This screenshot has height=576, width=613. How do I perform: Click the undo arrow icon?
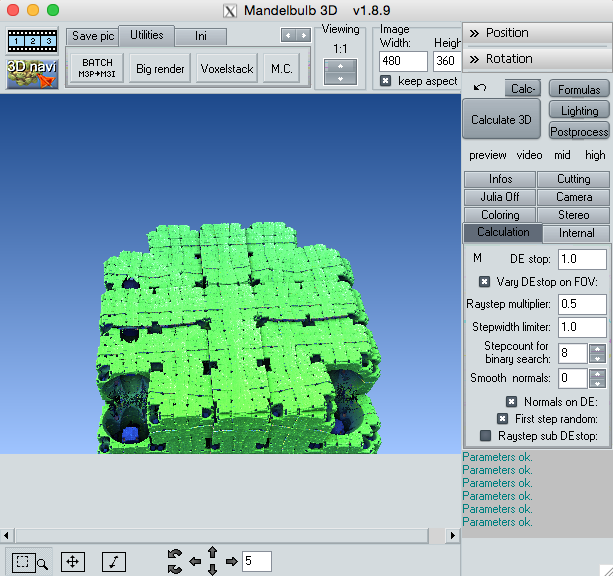coord(480,88)
